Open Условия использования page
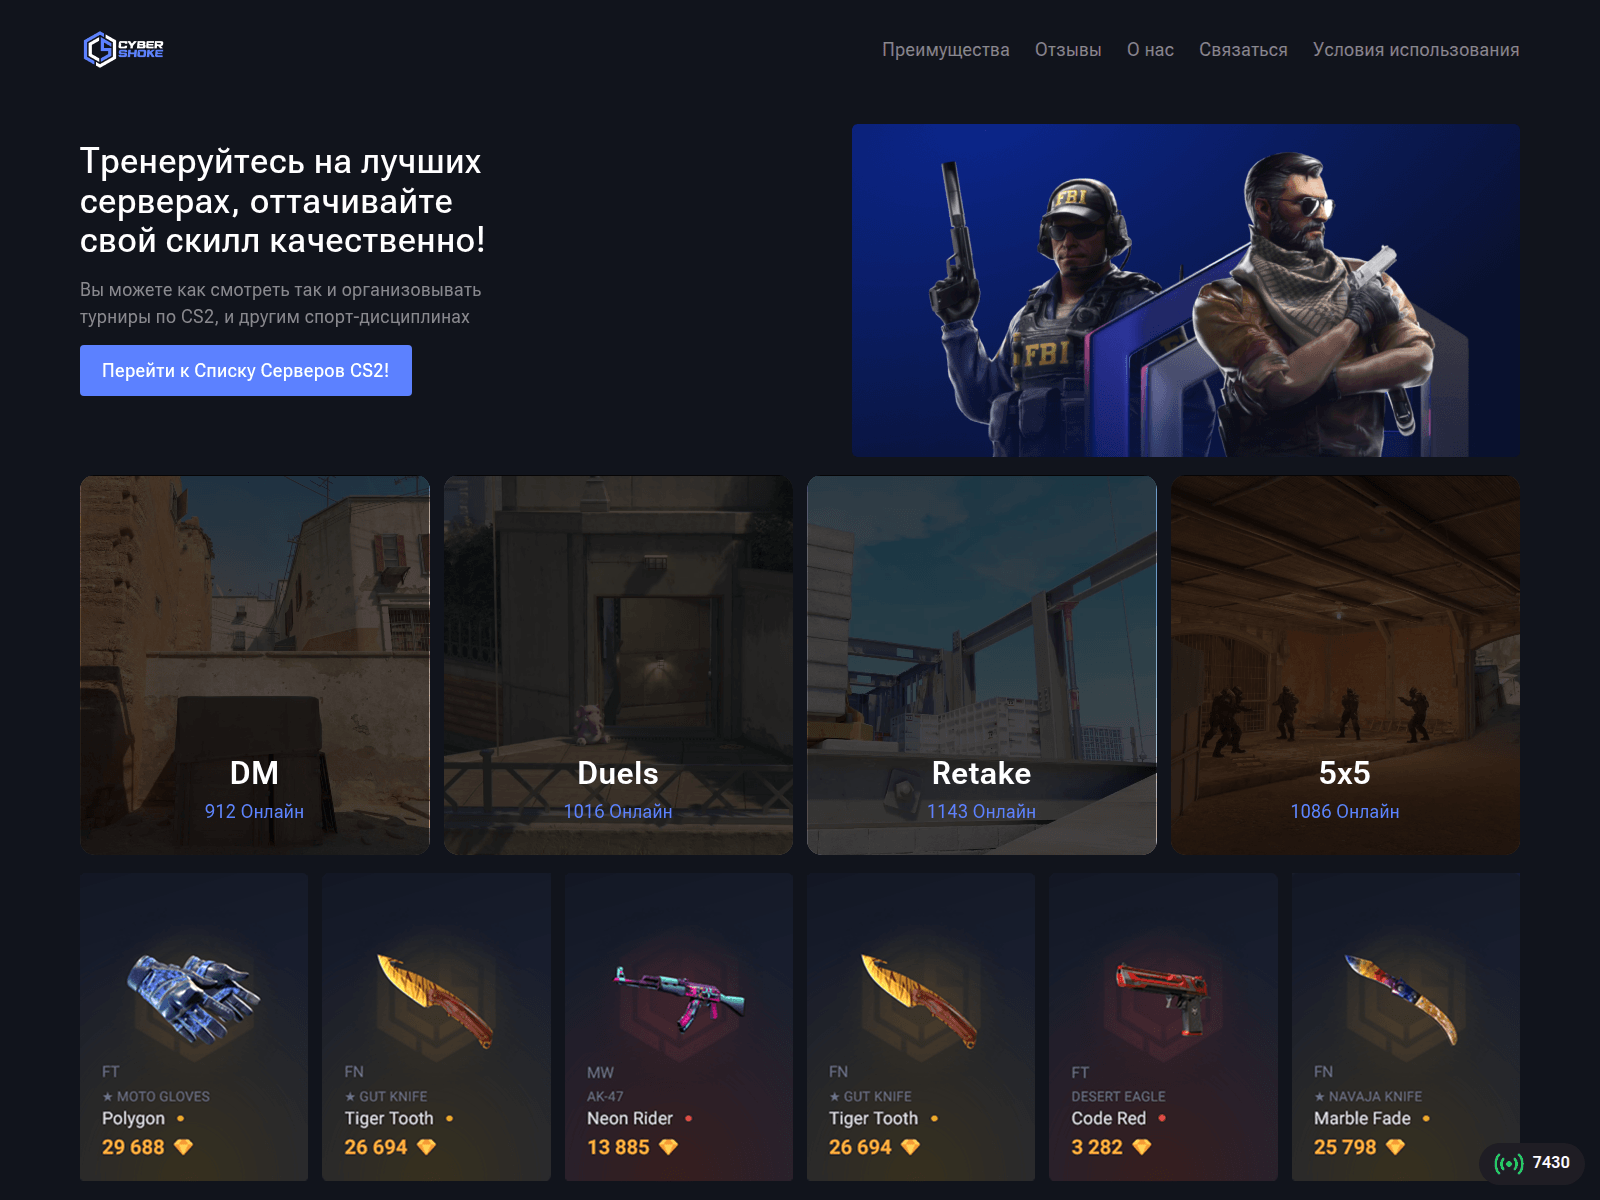This screenshot has height=1200, width=1600. pyautogui.click(x=1416, y=50)
